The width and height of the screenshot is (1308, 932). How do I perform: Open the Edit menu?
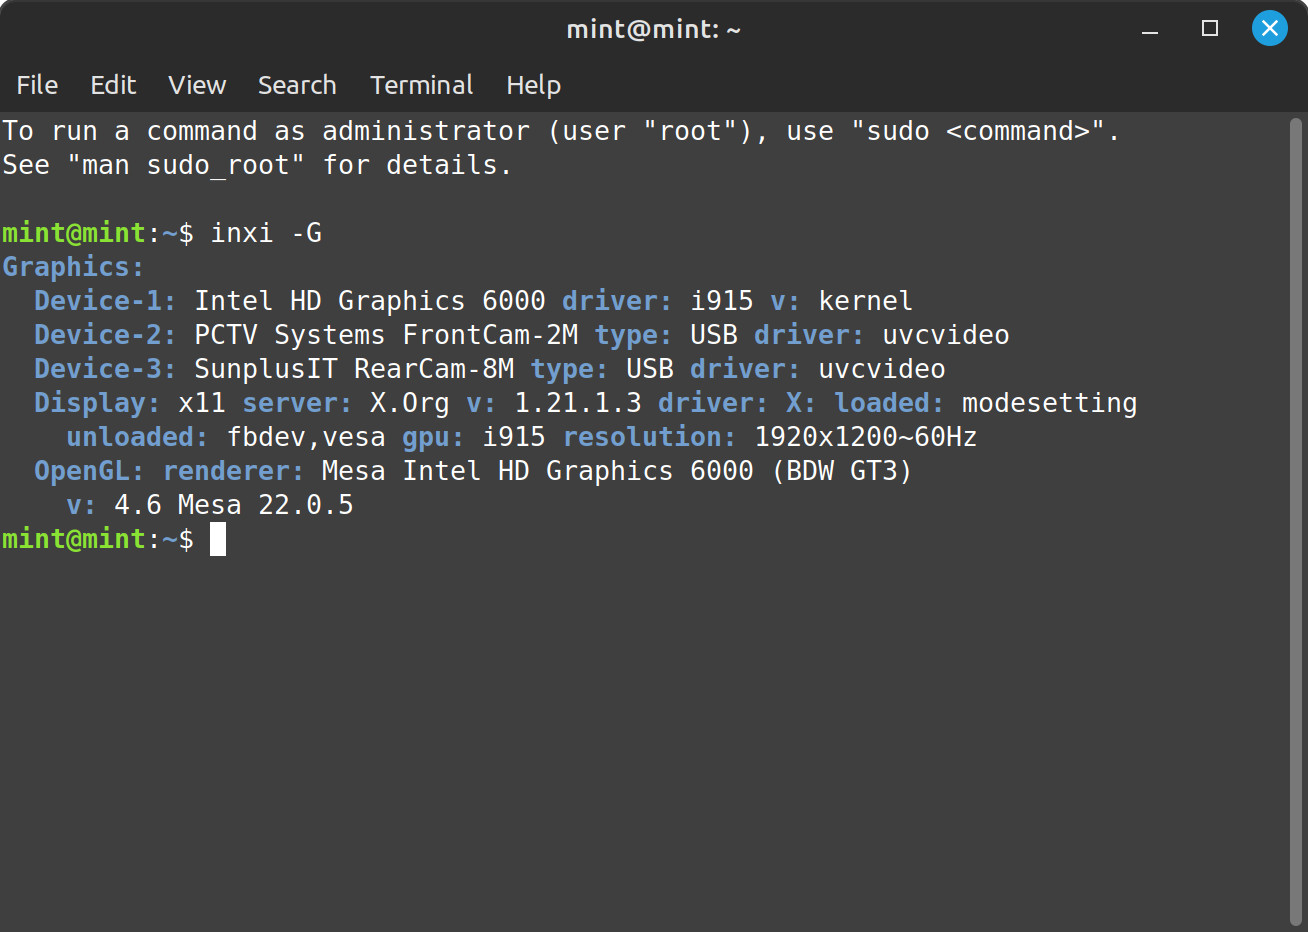[113, 85]
